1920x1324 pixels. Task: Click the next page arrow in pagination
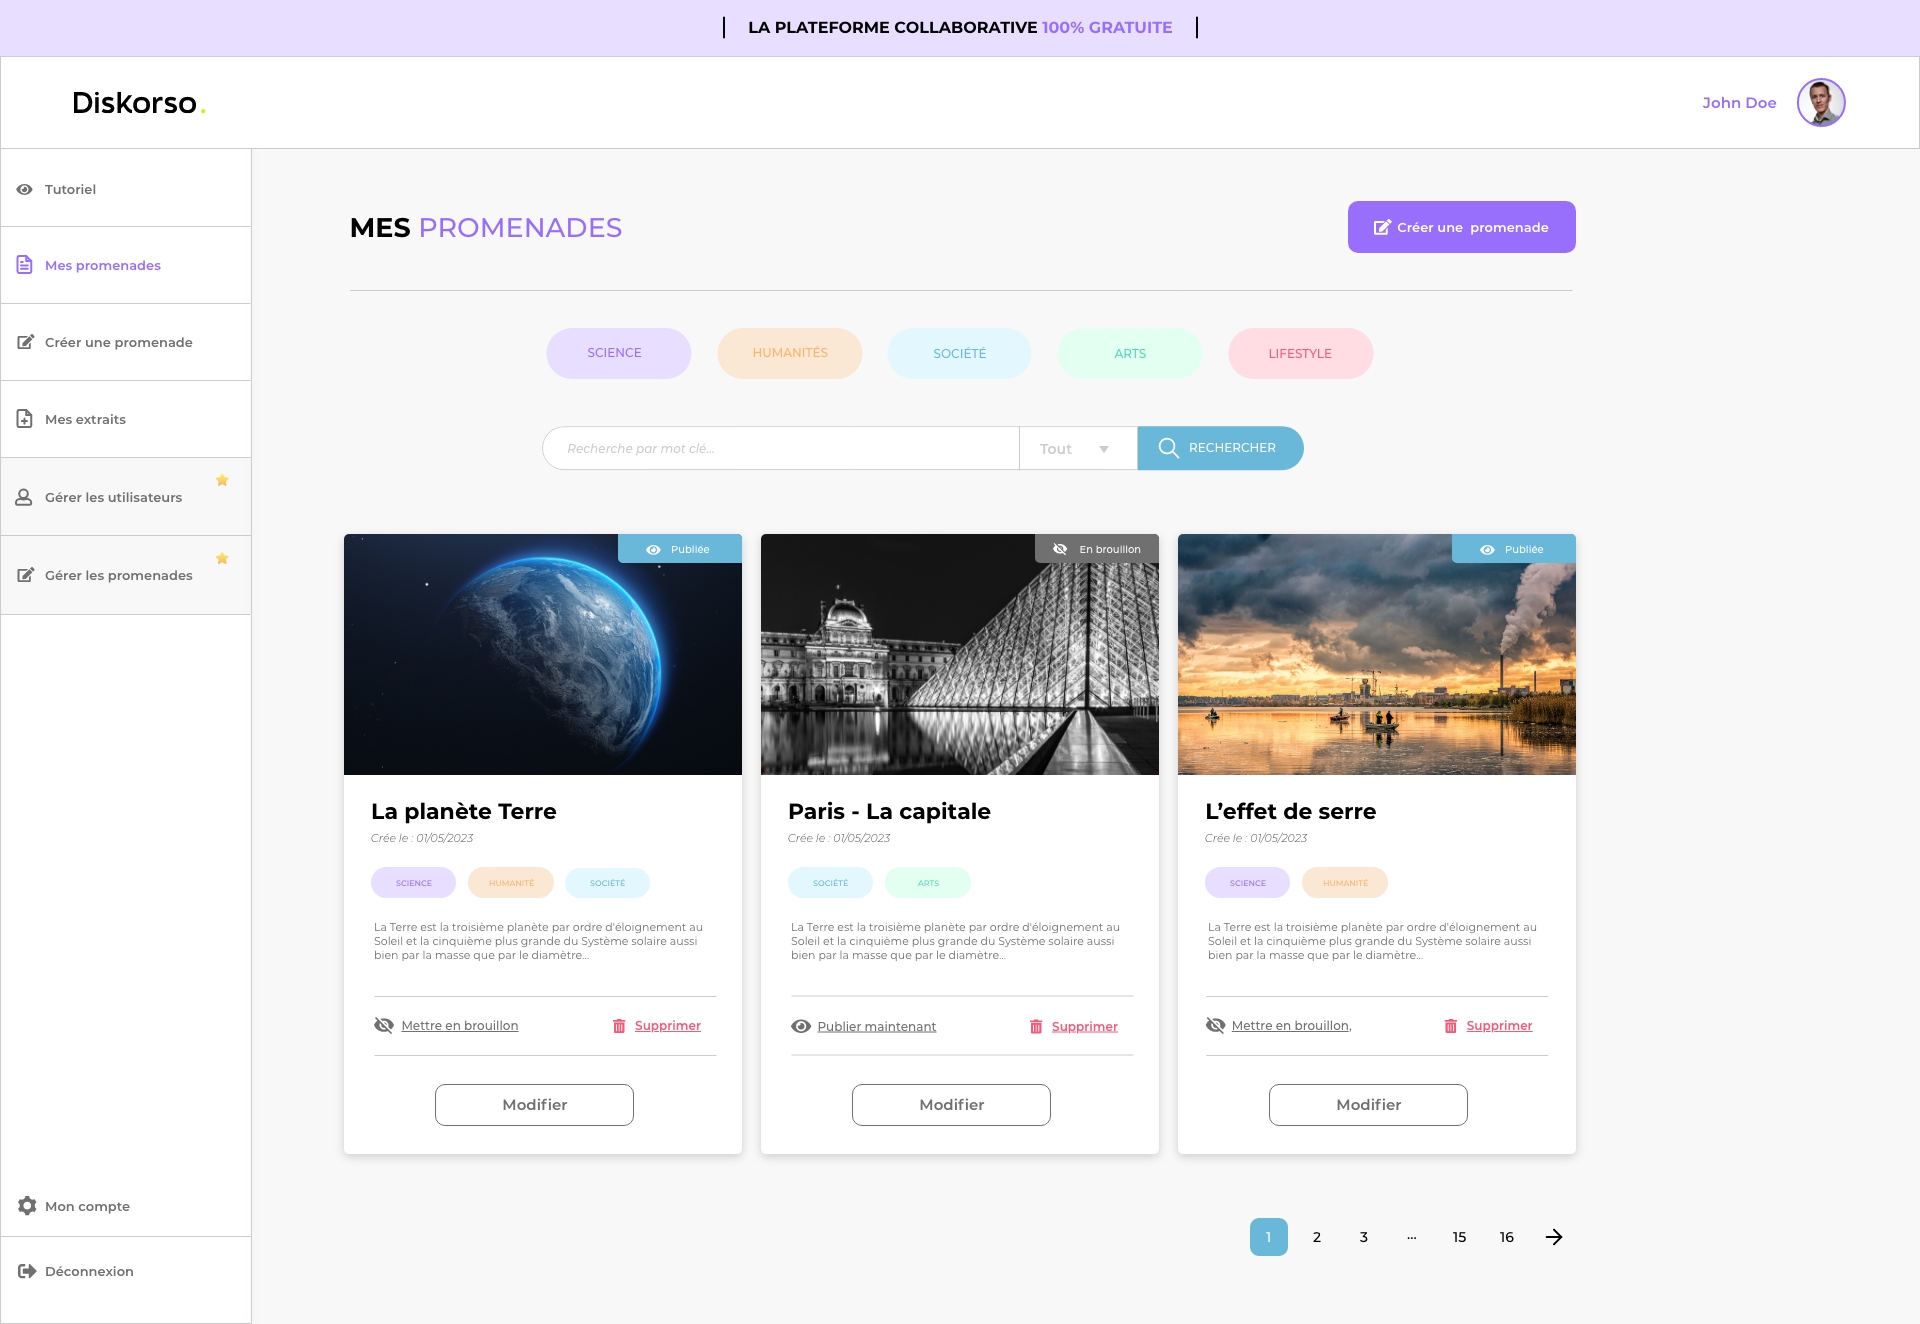(1554, 1237)
